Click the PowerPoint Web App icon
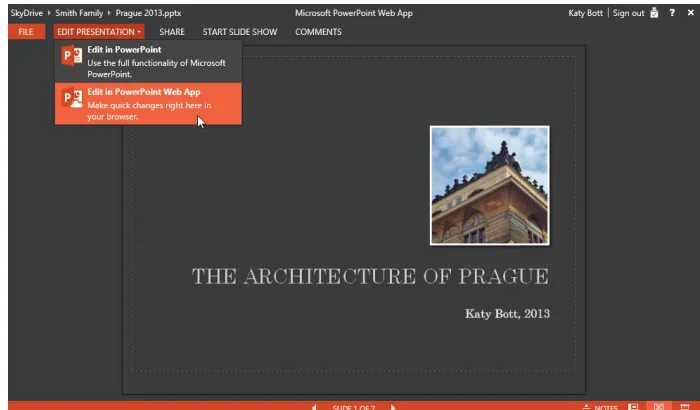 (x=72, y=98)
